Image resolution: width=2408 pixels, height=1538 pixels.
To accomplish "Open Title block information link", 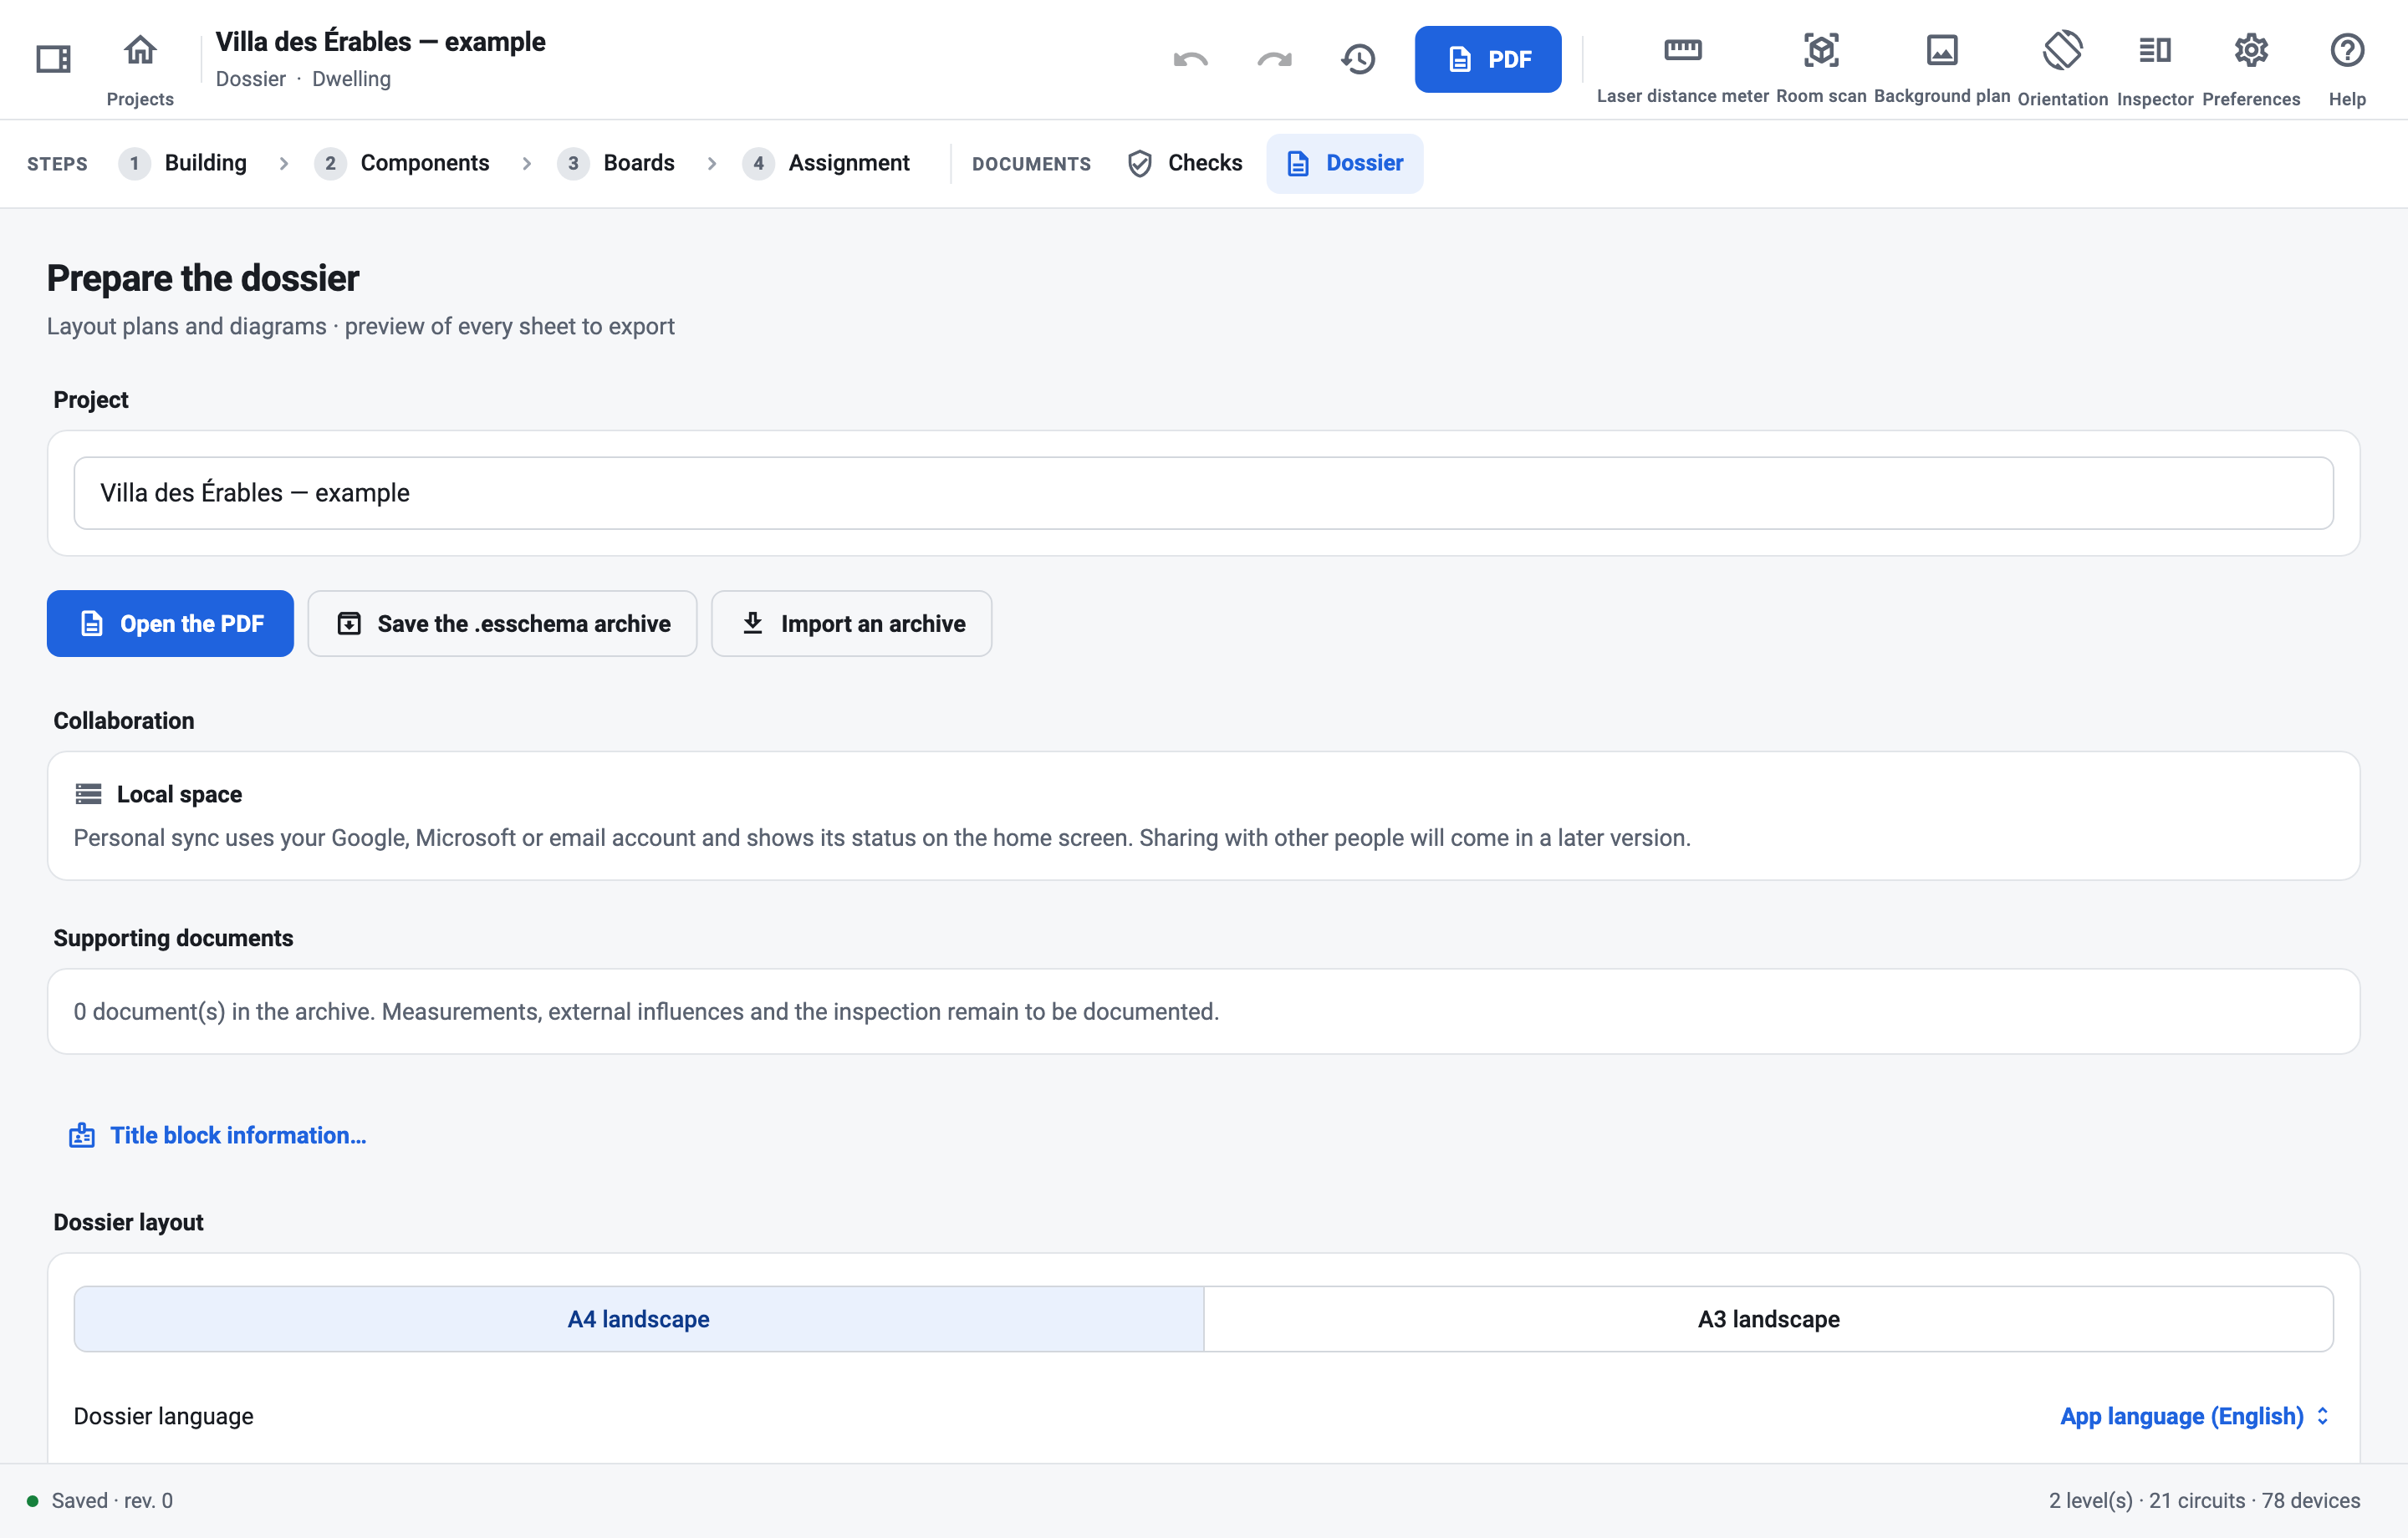I will point(217,1135).
